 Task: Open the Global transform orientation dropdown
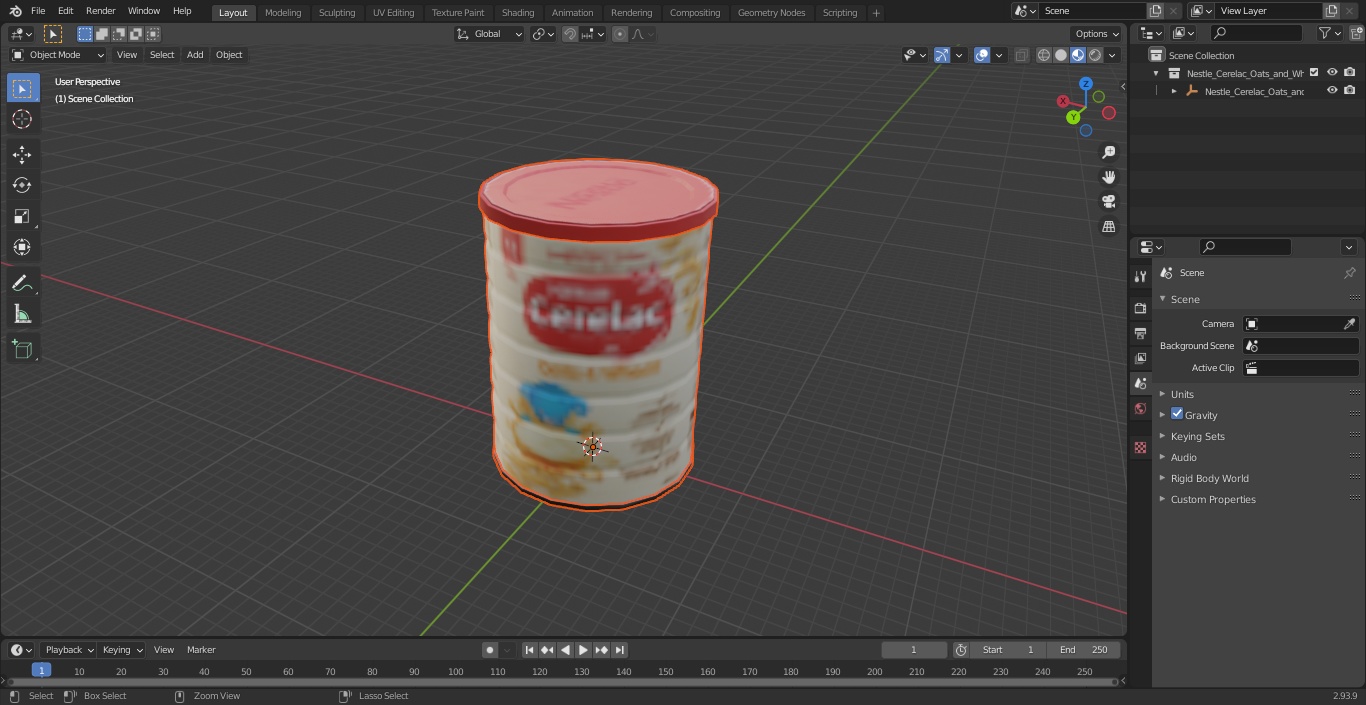490,34
